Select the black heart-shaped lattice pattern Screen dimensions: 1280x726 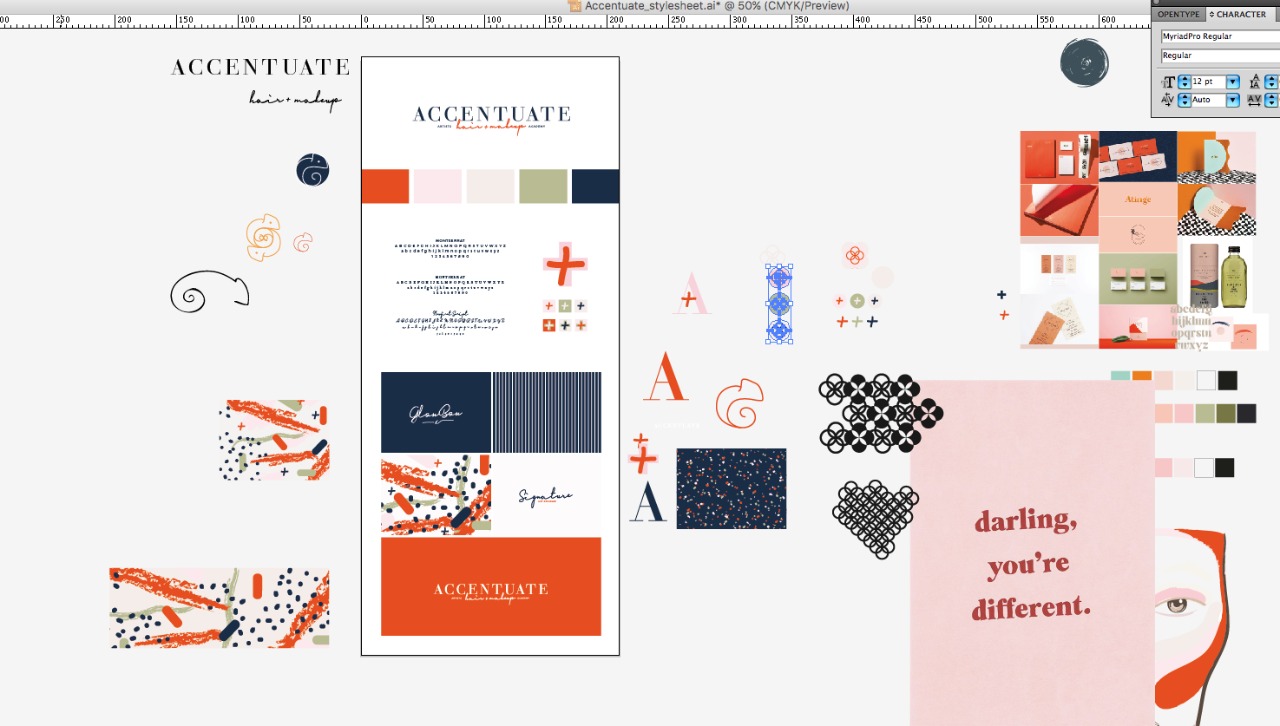(x=875, y=518)
